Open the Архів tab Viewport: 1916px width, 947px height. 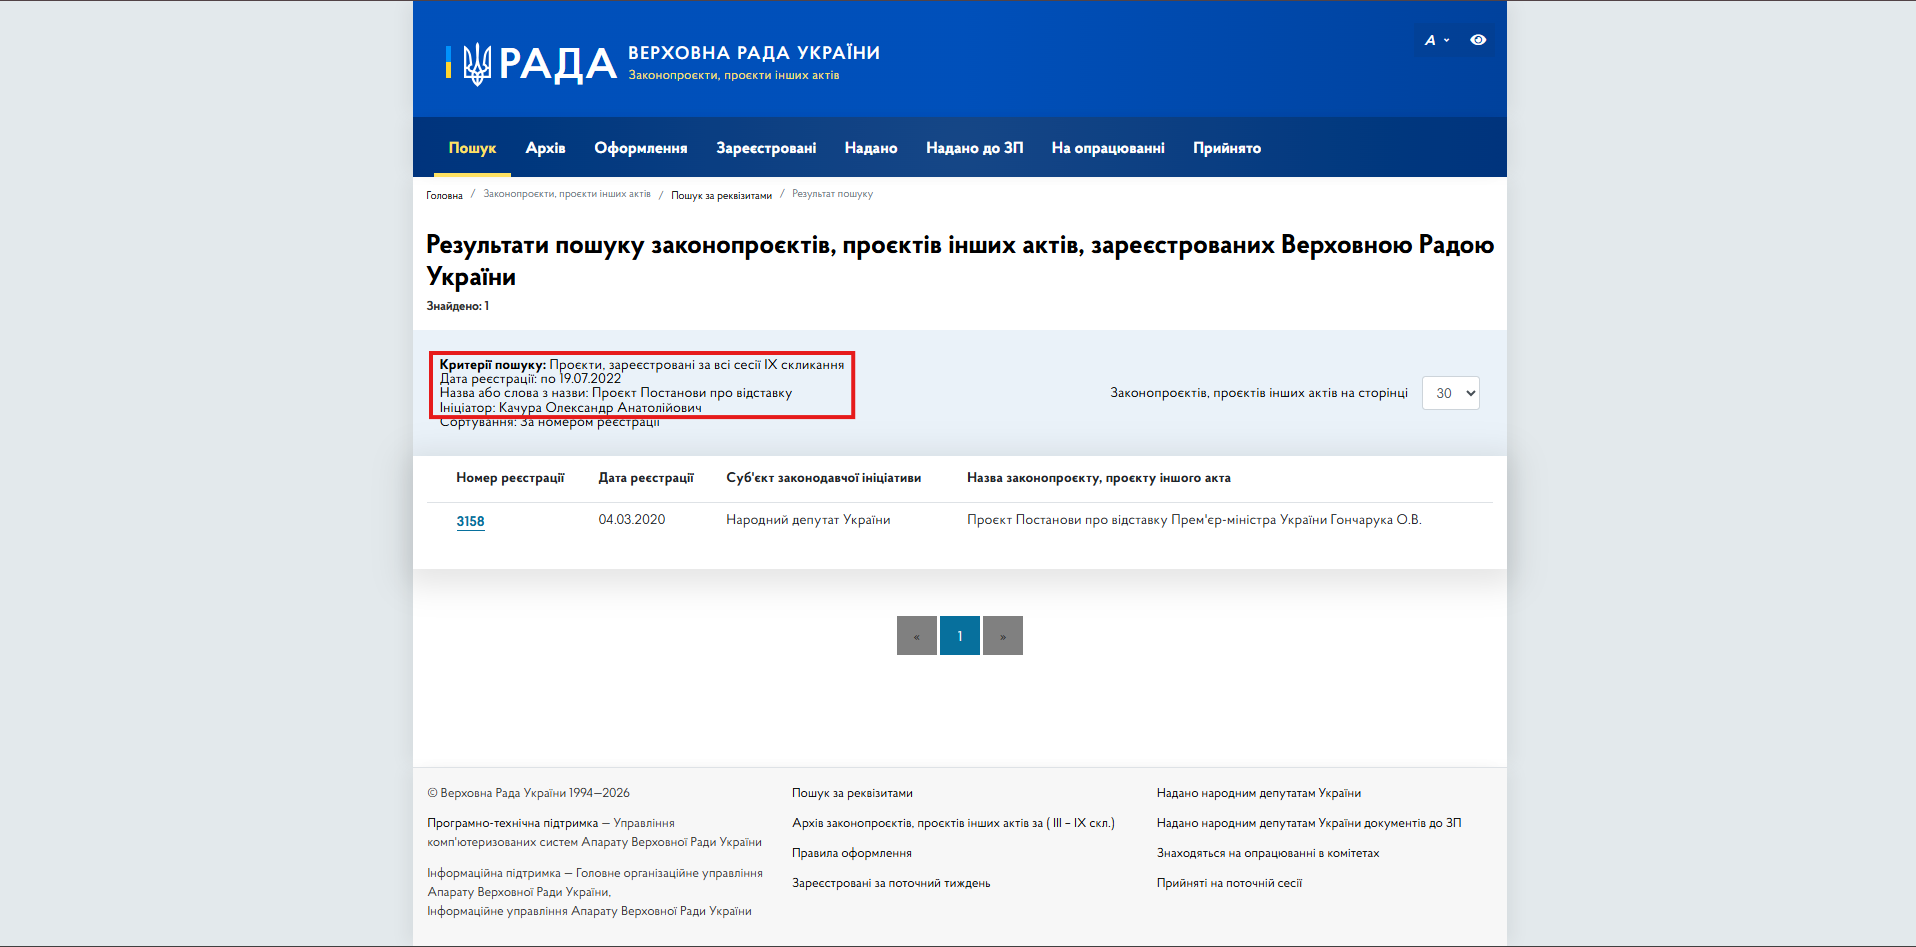coord(545,148)
